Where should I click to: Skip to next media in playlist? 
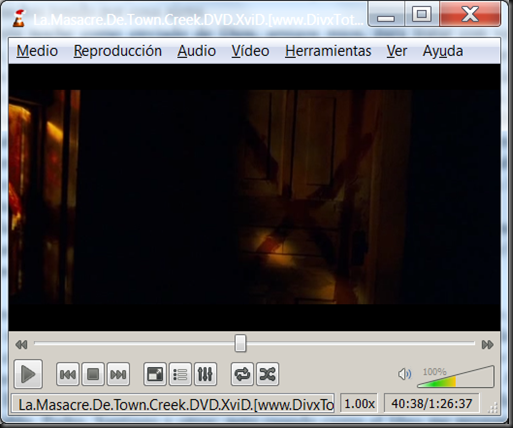(118, 374)
